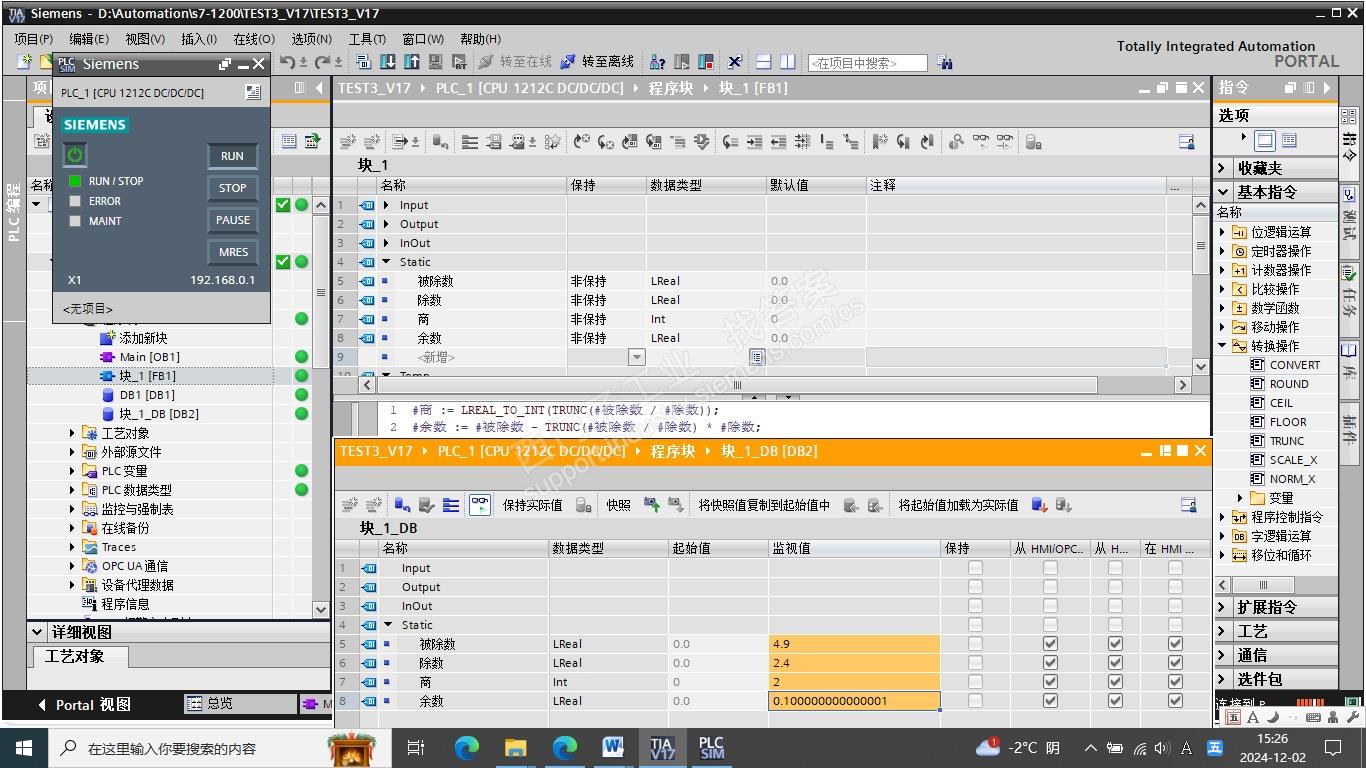Image resolution: width=1366 pixels, height=768 pixels.
Task: Click the TRUNC instruction in instruction list
Action: (1286, 441)
